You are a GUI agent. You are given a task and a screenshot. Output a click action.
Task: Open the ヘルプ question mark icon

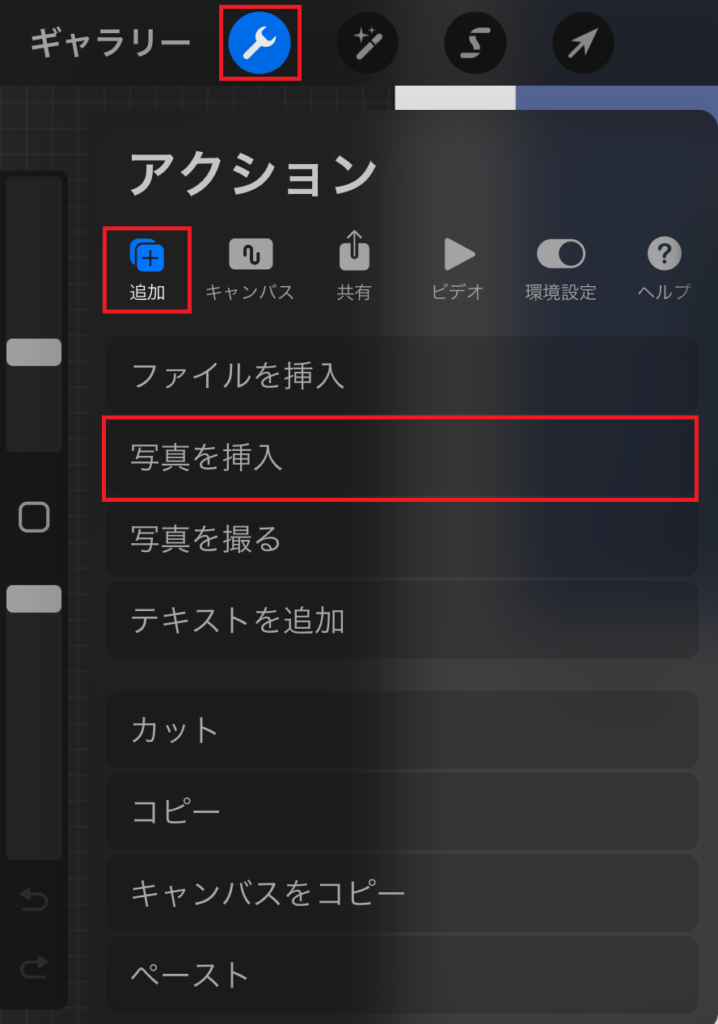(664, 270)
